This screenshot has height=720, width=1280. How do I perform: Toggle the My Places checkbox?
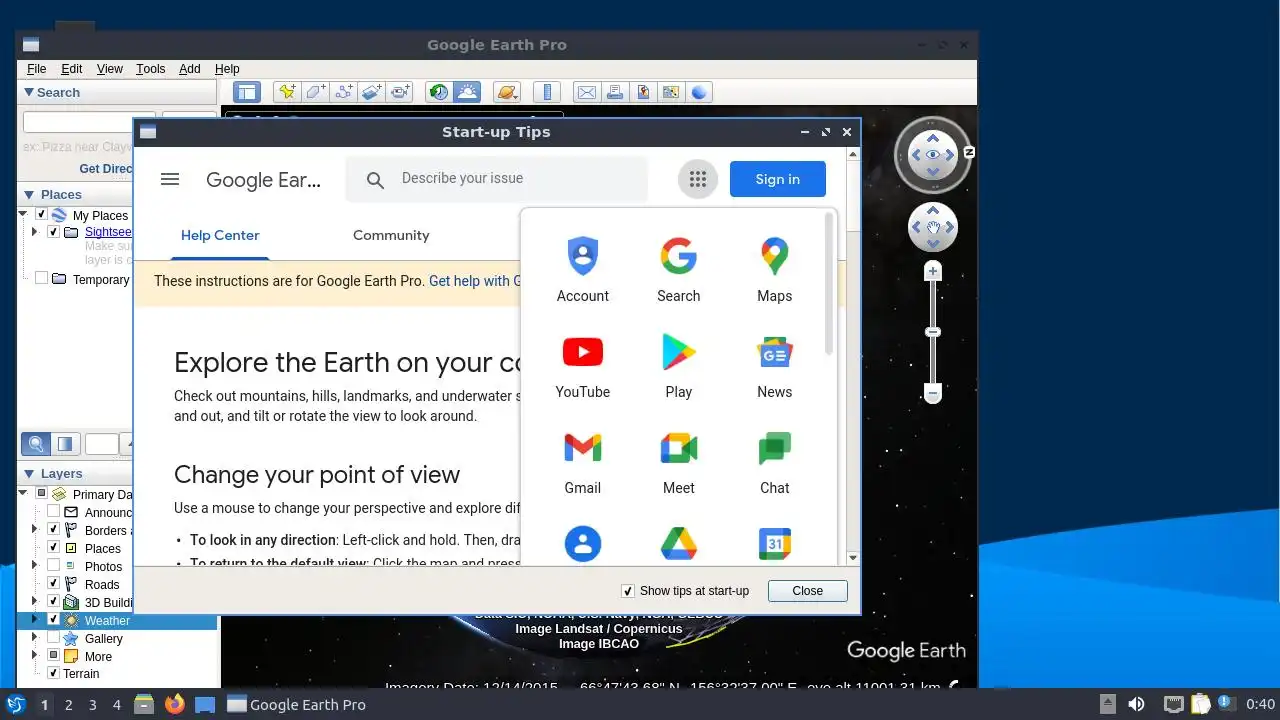tap(41, 215)
